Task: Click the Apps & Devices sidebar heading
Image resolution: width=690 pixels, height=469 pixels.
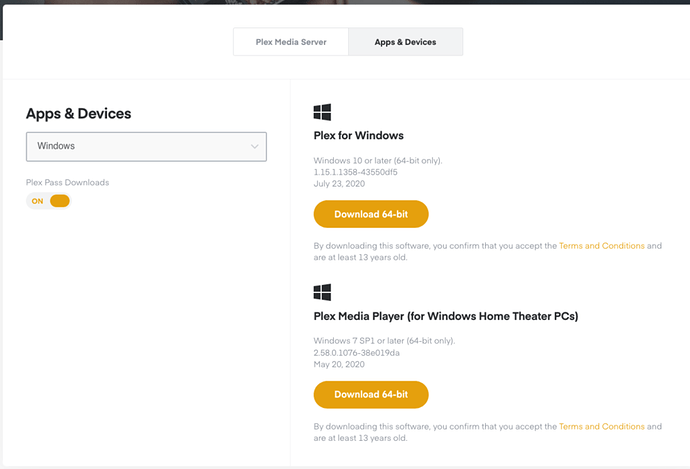Action: tap(79, 113)
